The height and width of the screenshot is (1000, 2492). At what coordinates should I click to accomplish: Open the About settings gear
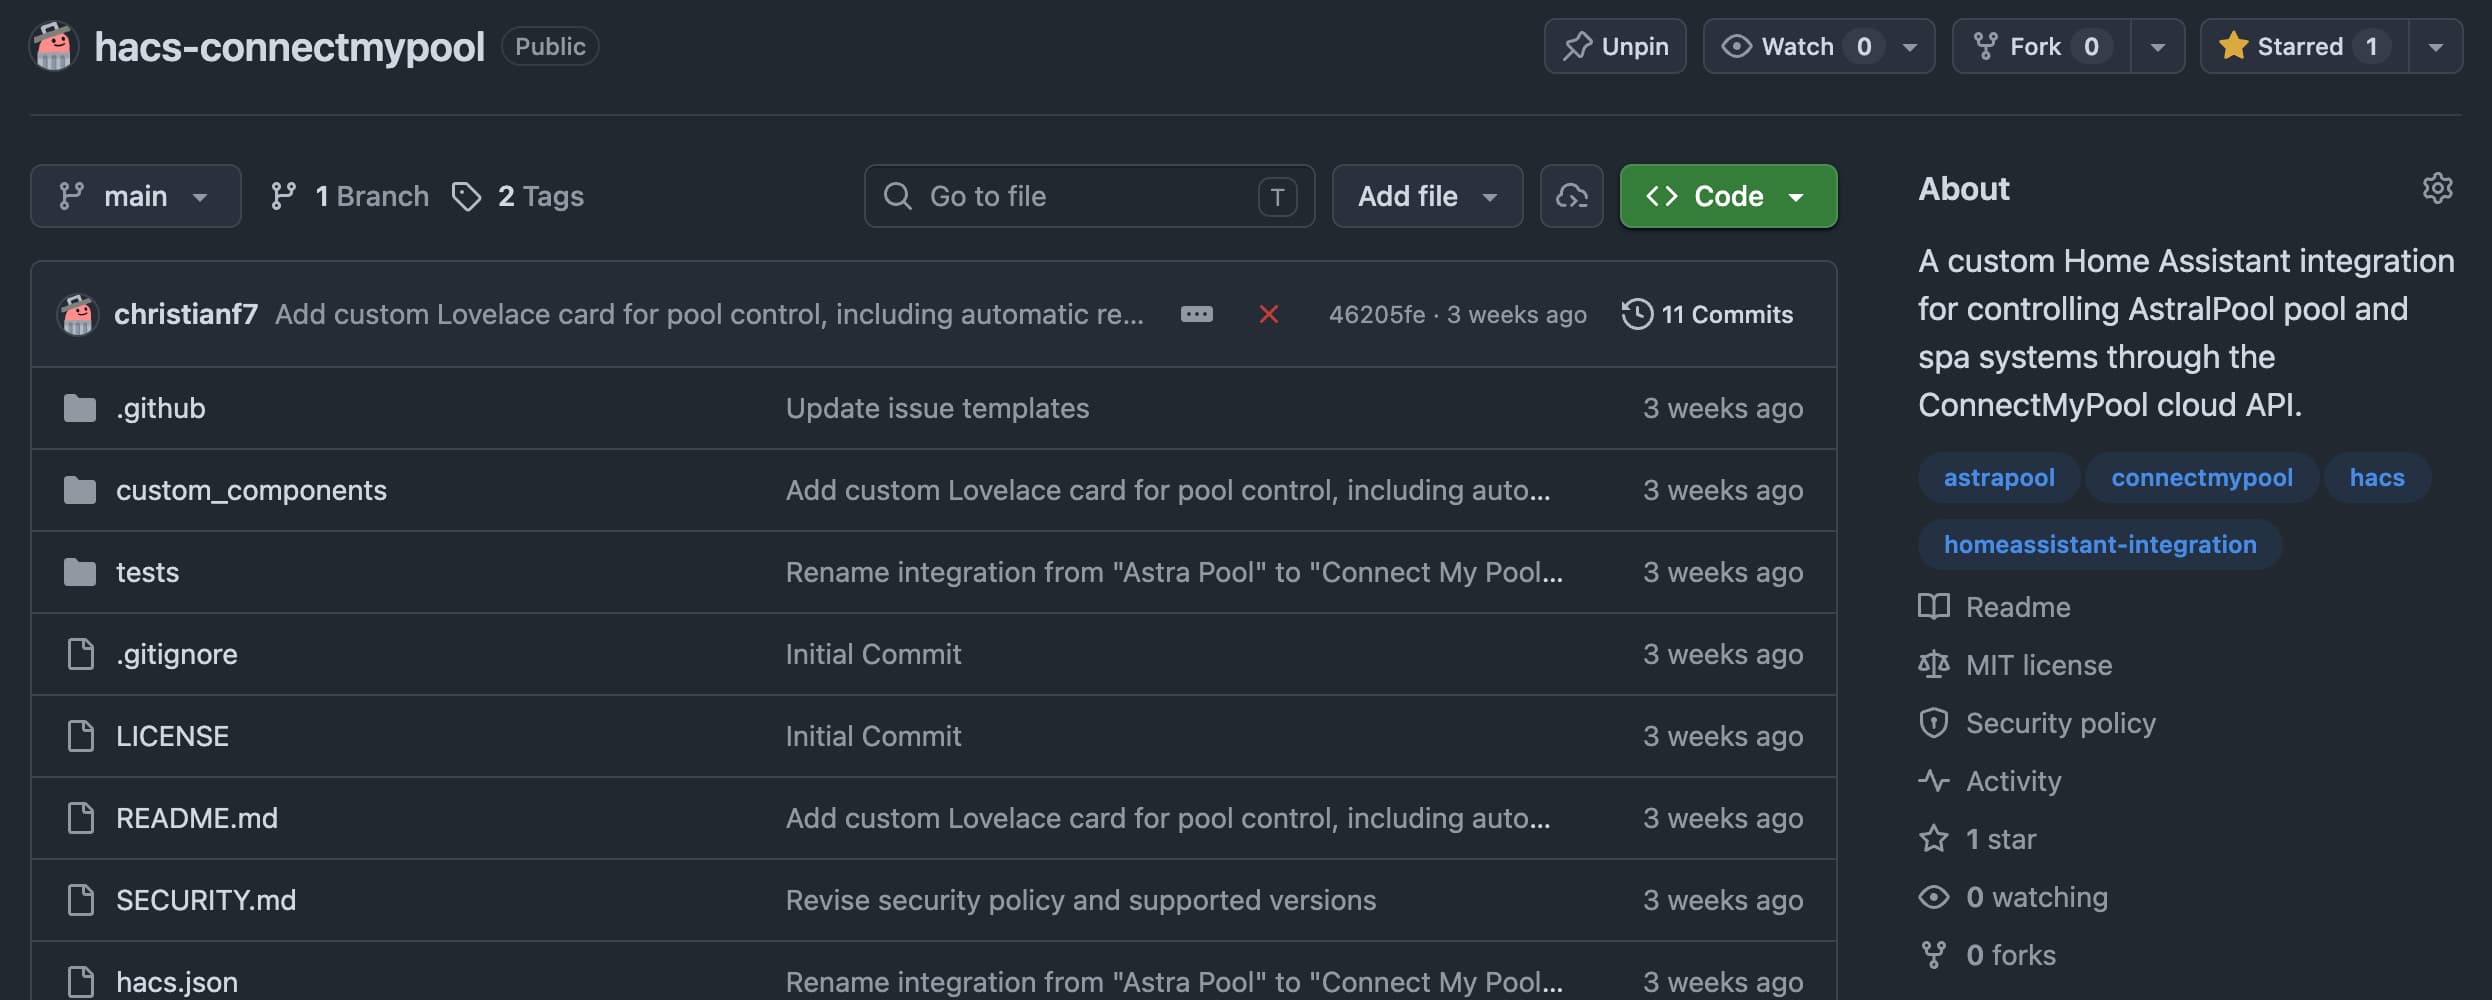[x=2438, y=188]
